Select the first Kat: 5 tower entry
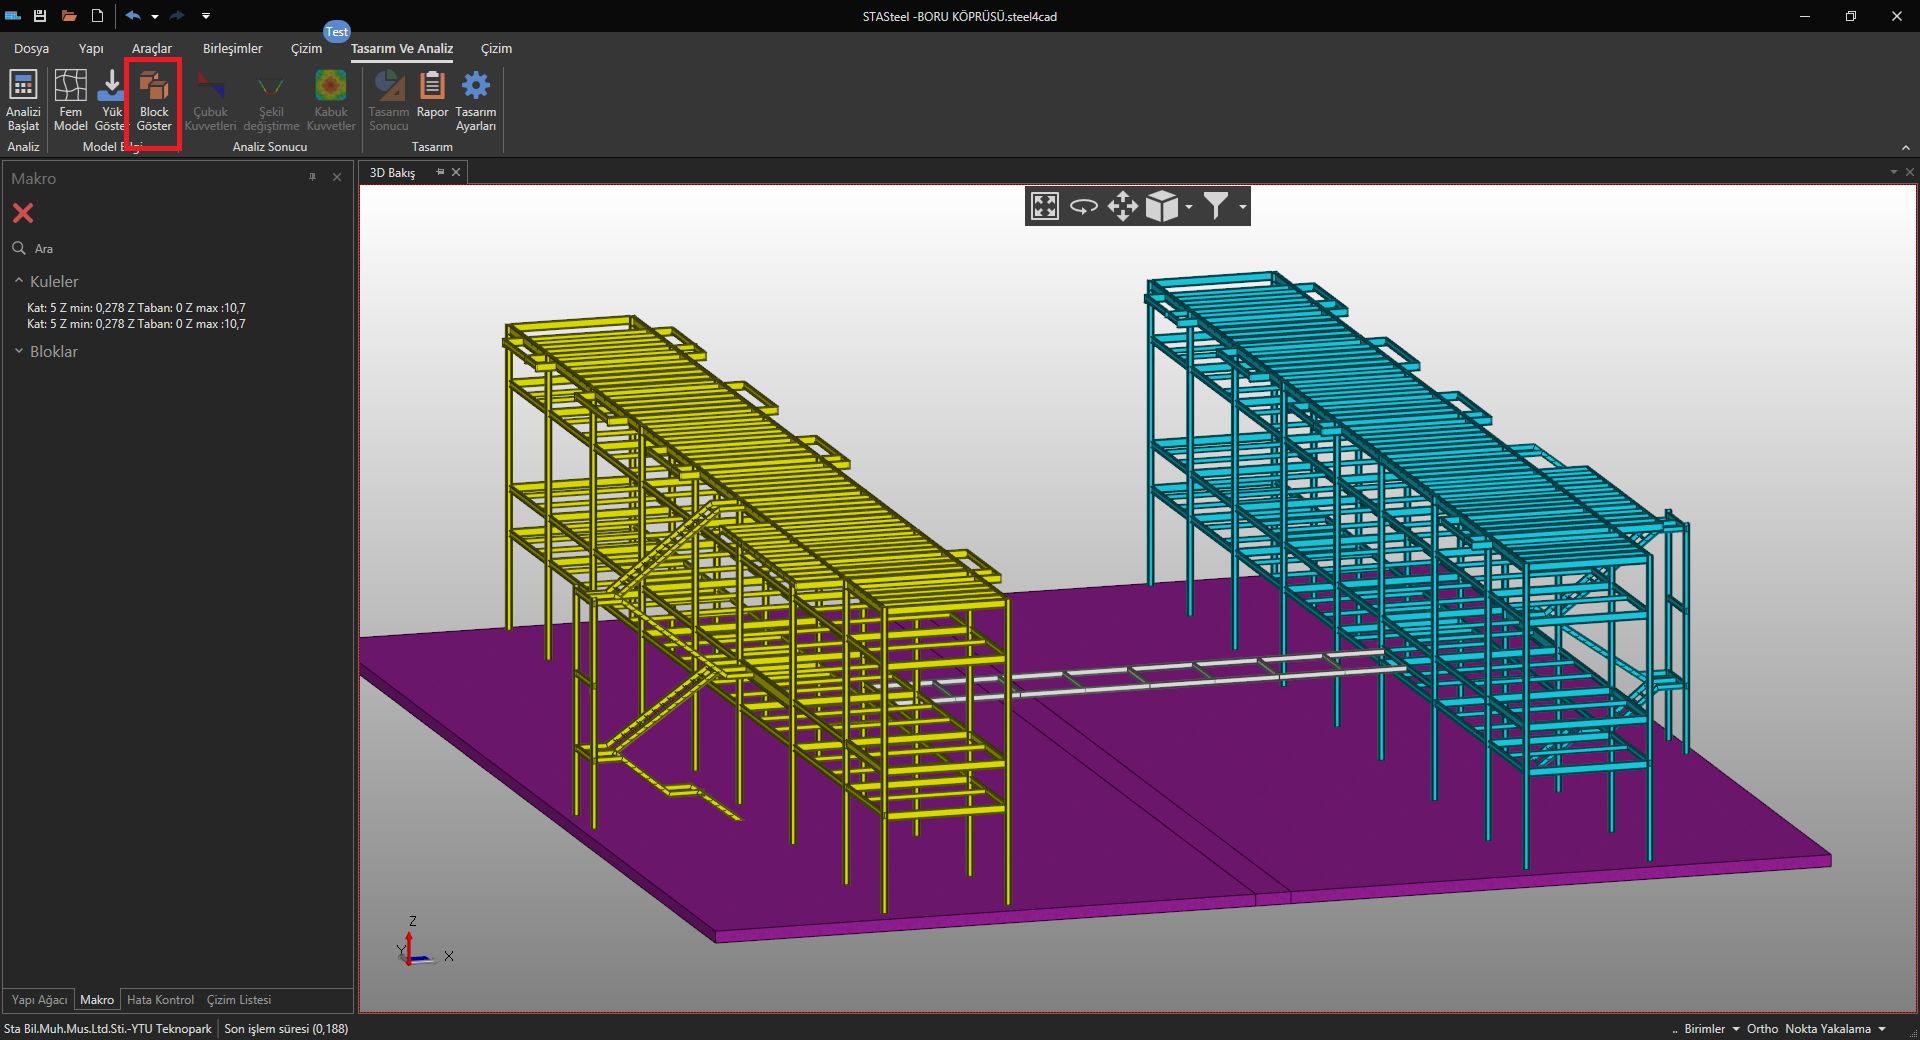This screenshot has height=1040, width=1920. pos(136,308)
